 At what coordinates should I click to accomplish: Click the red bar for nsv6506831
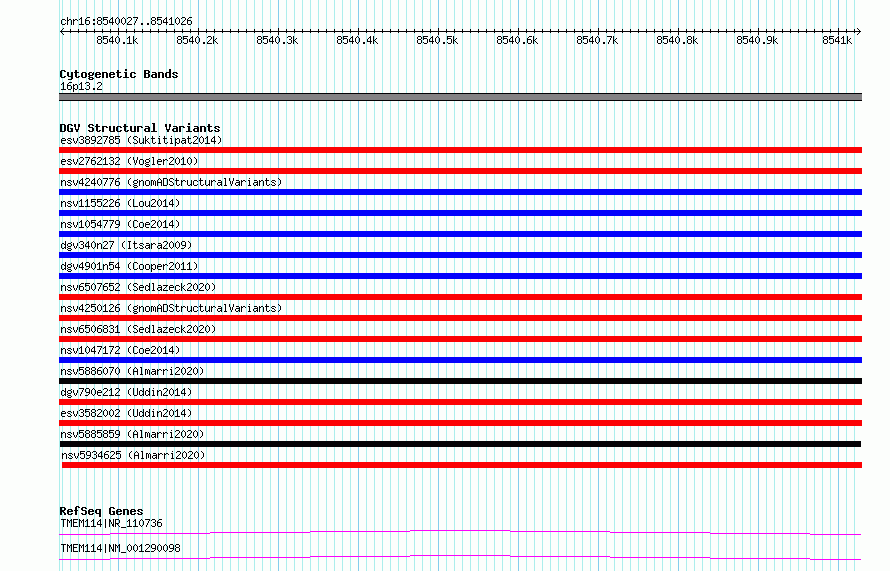(460, 339)
